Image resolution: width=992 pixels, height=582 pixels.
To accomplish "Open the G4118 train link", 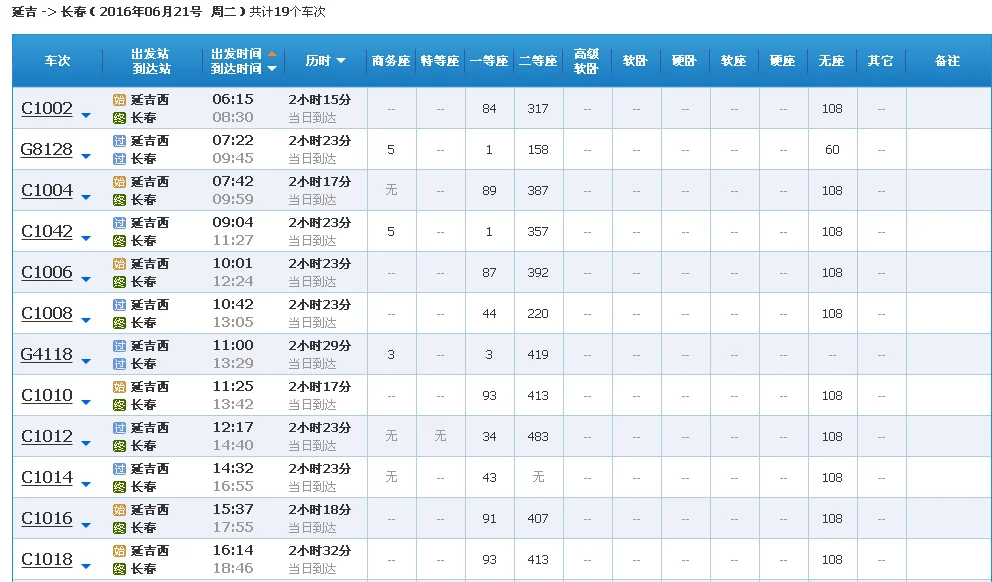I will click(x=47, y=354).
